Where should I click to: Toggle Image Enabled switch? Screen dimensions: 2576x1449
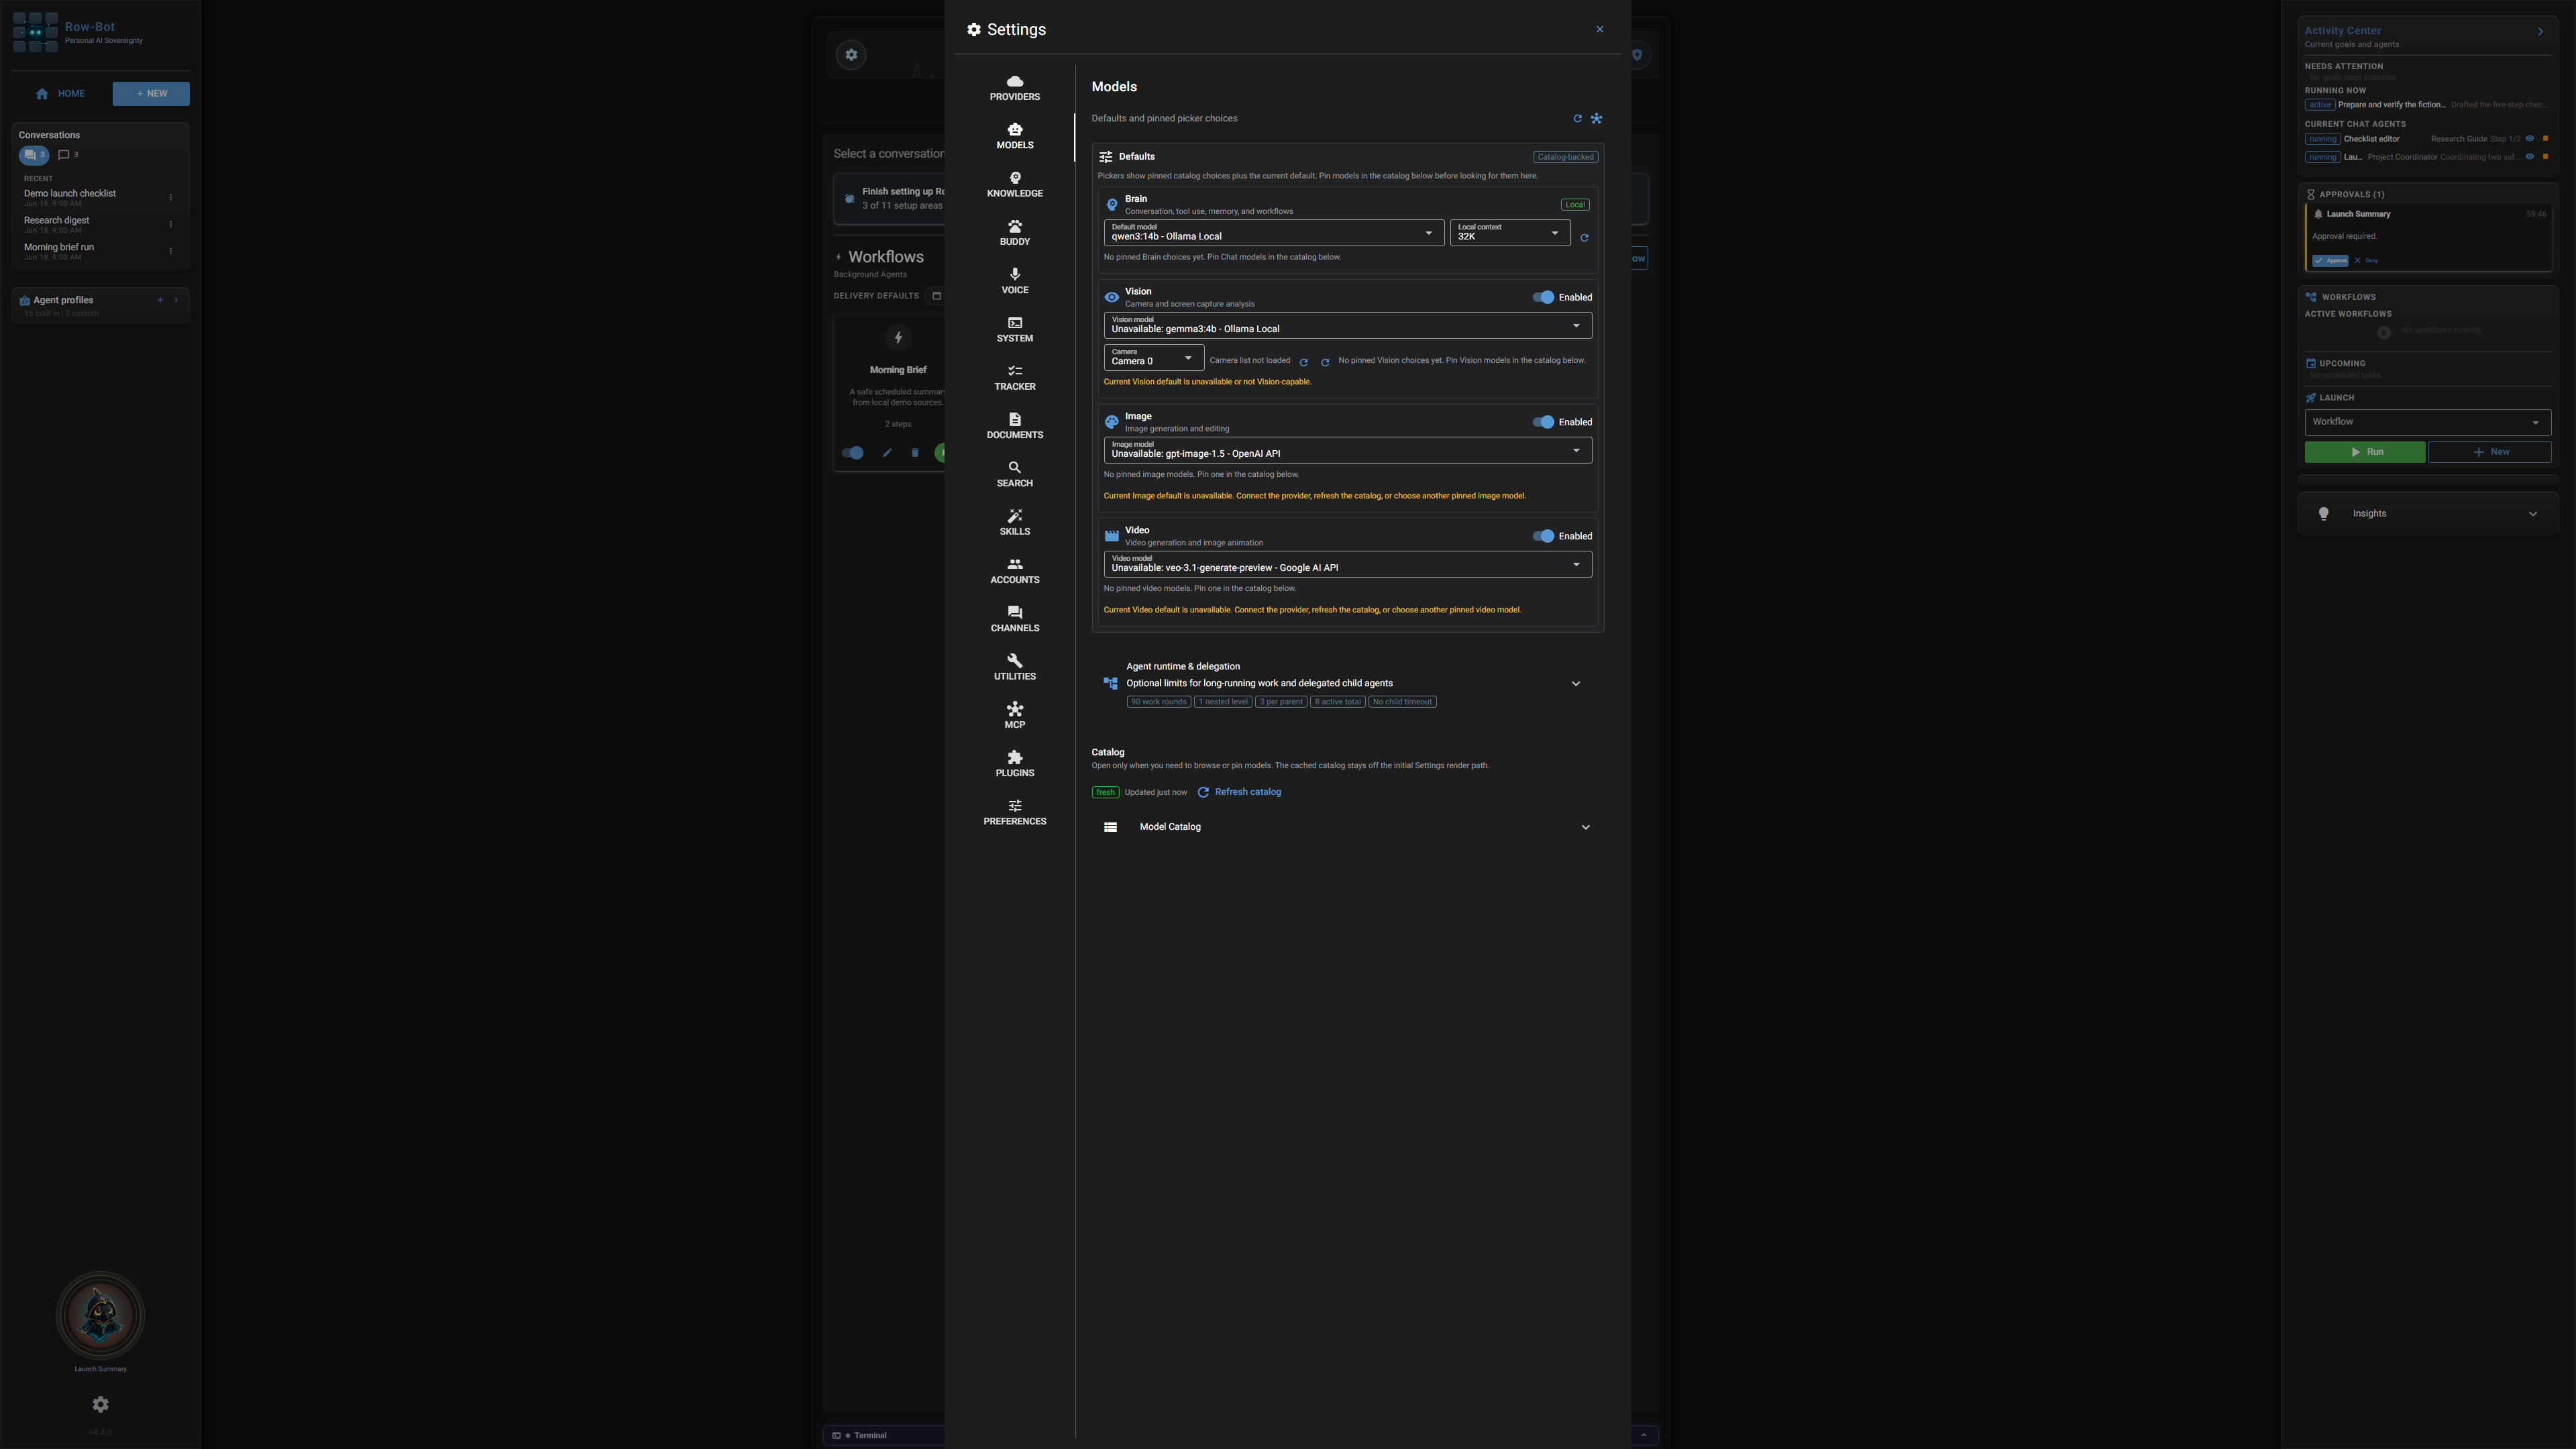click(1543, 422)
